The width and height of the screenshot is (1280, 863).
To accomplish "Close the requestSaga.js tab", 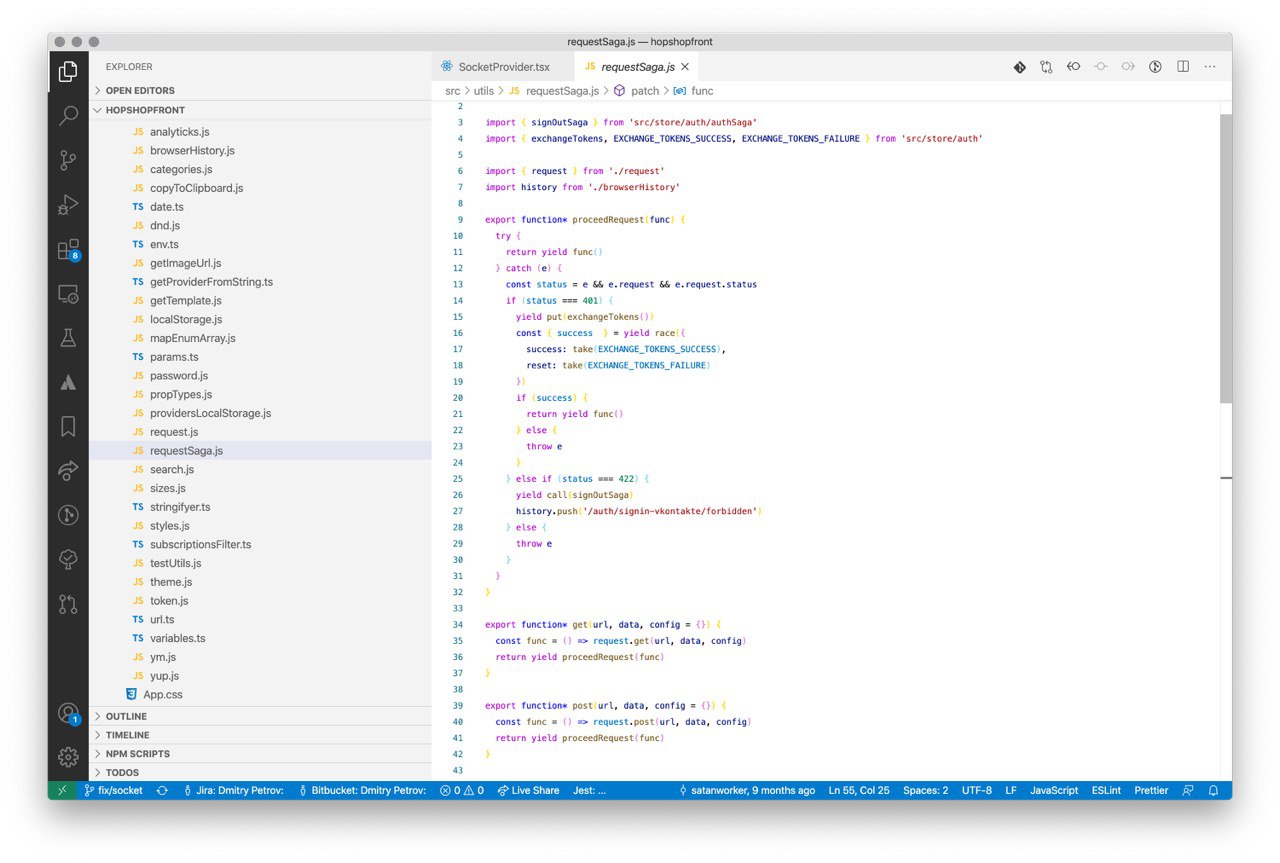I will [x=686, y=67].
